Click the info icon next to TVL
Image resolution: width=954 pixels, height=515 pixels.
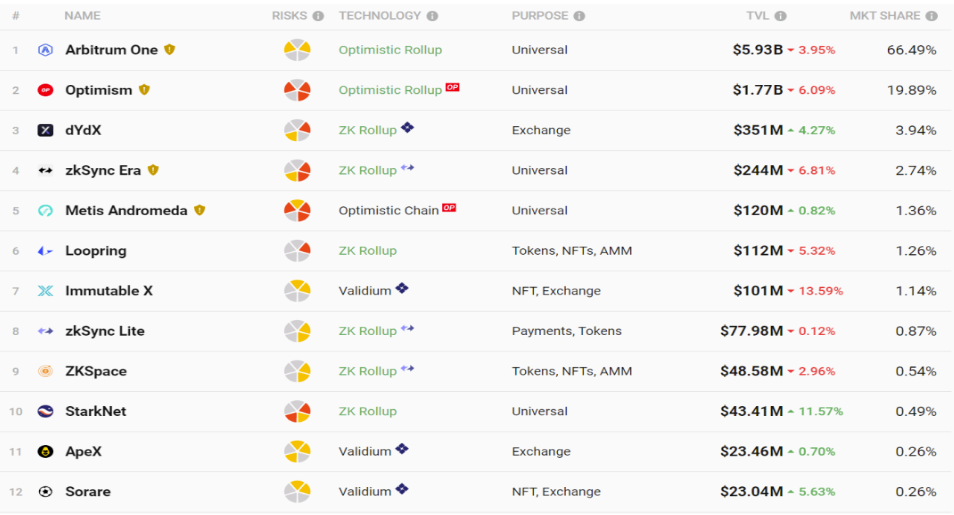[780, 16]
